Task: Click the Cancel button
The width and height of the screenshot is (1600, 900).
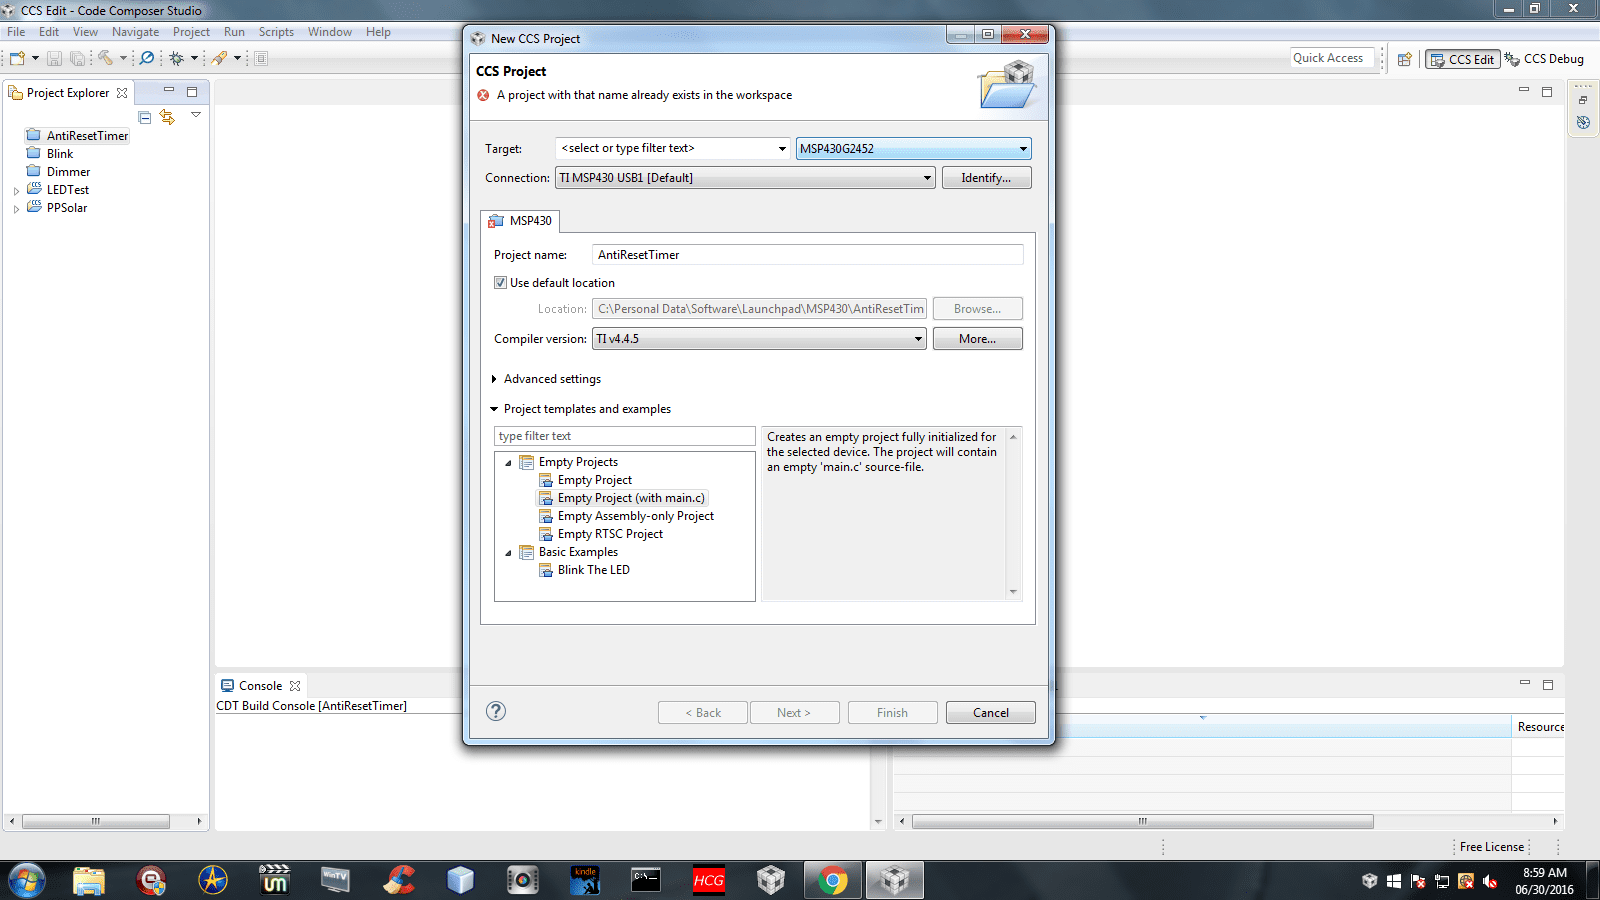Action: pyautogui.click(x=990, y=713)
